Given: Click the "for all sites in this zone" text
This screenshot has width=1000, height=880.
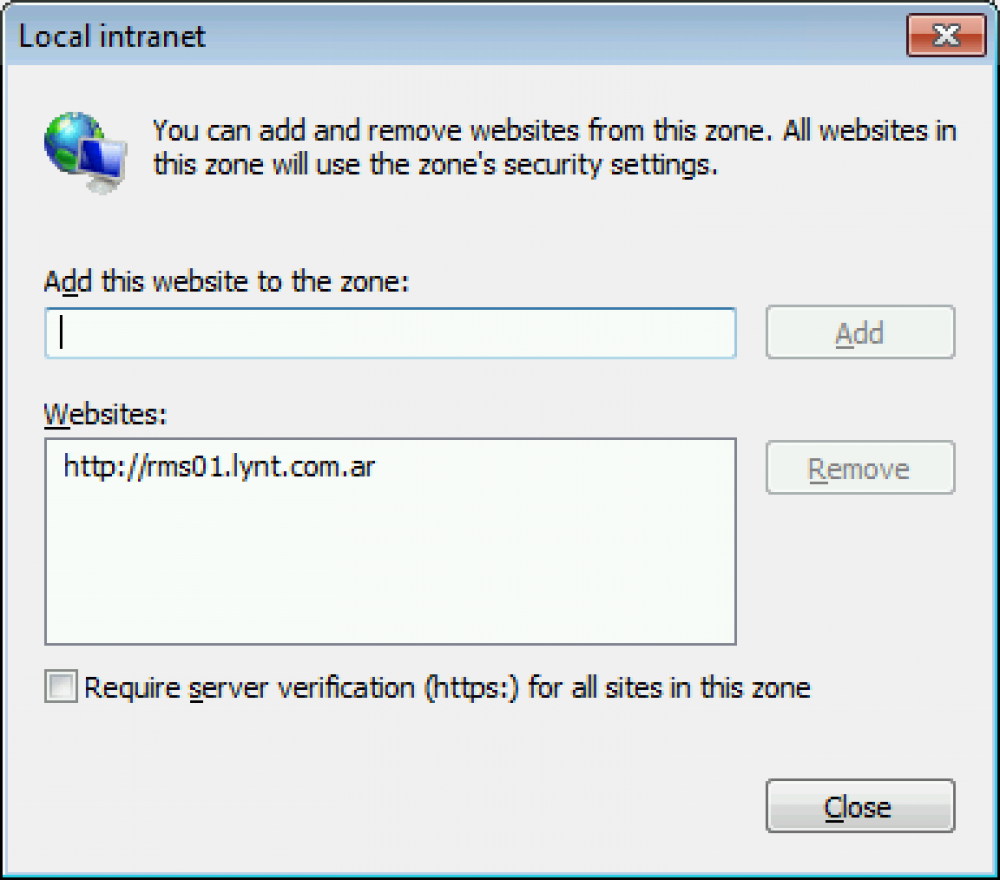Looking at the screenshot, I should tap(669, 688).
